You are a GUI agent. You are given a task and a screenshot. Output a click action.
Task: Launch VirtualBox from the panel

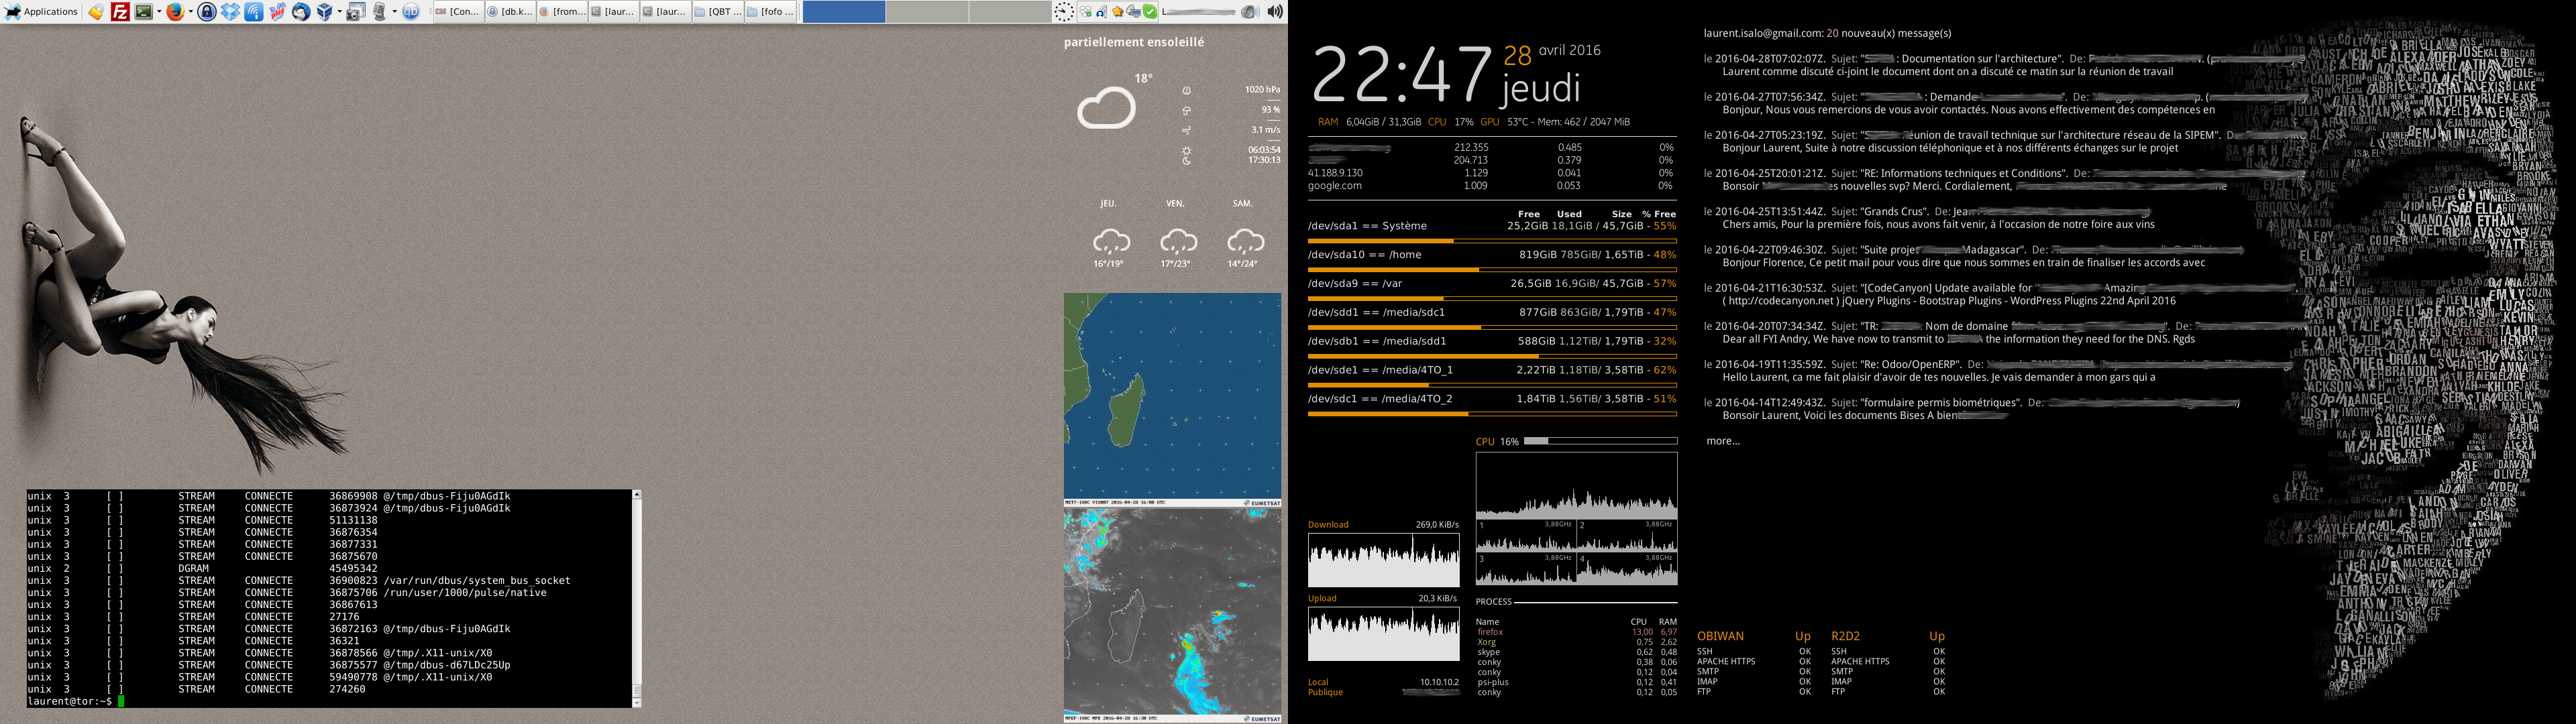325,12
